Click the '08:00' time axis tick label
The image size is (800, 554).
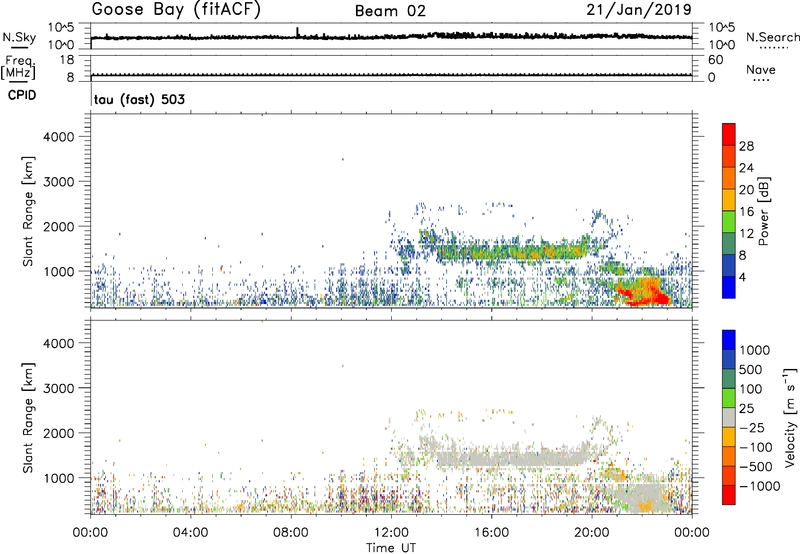pos(291,533)
